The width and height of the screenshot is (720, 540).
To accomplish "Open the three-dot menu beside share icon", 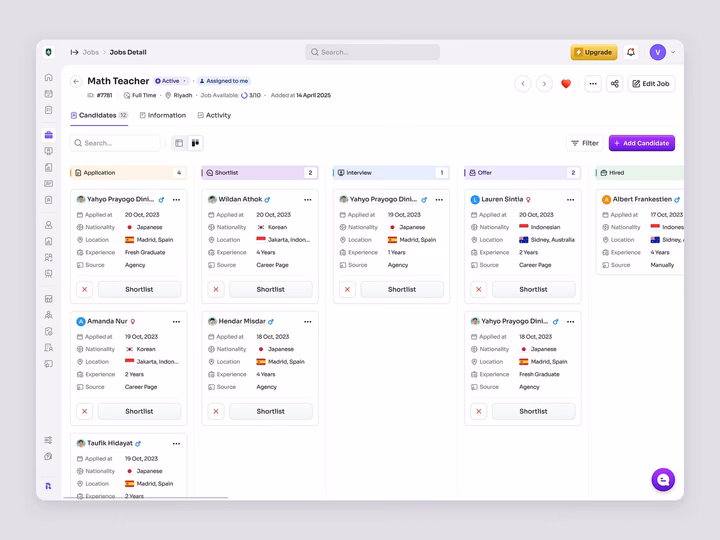I will 593,84.
